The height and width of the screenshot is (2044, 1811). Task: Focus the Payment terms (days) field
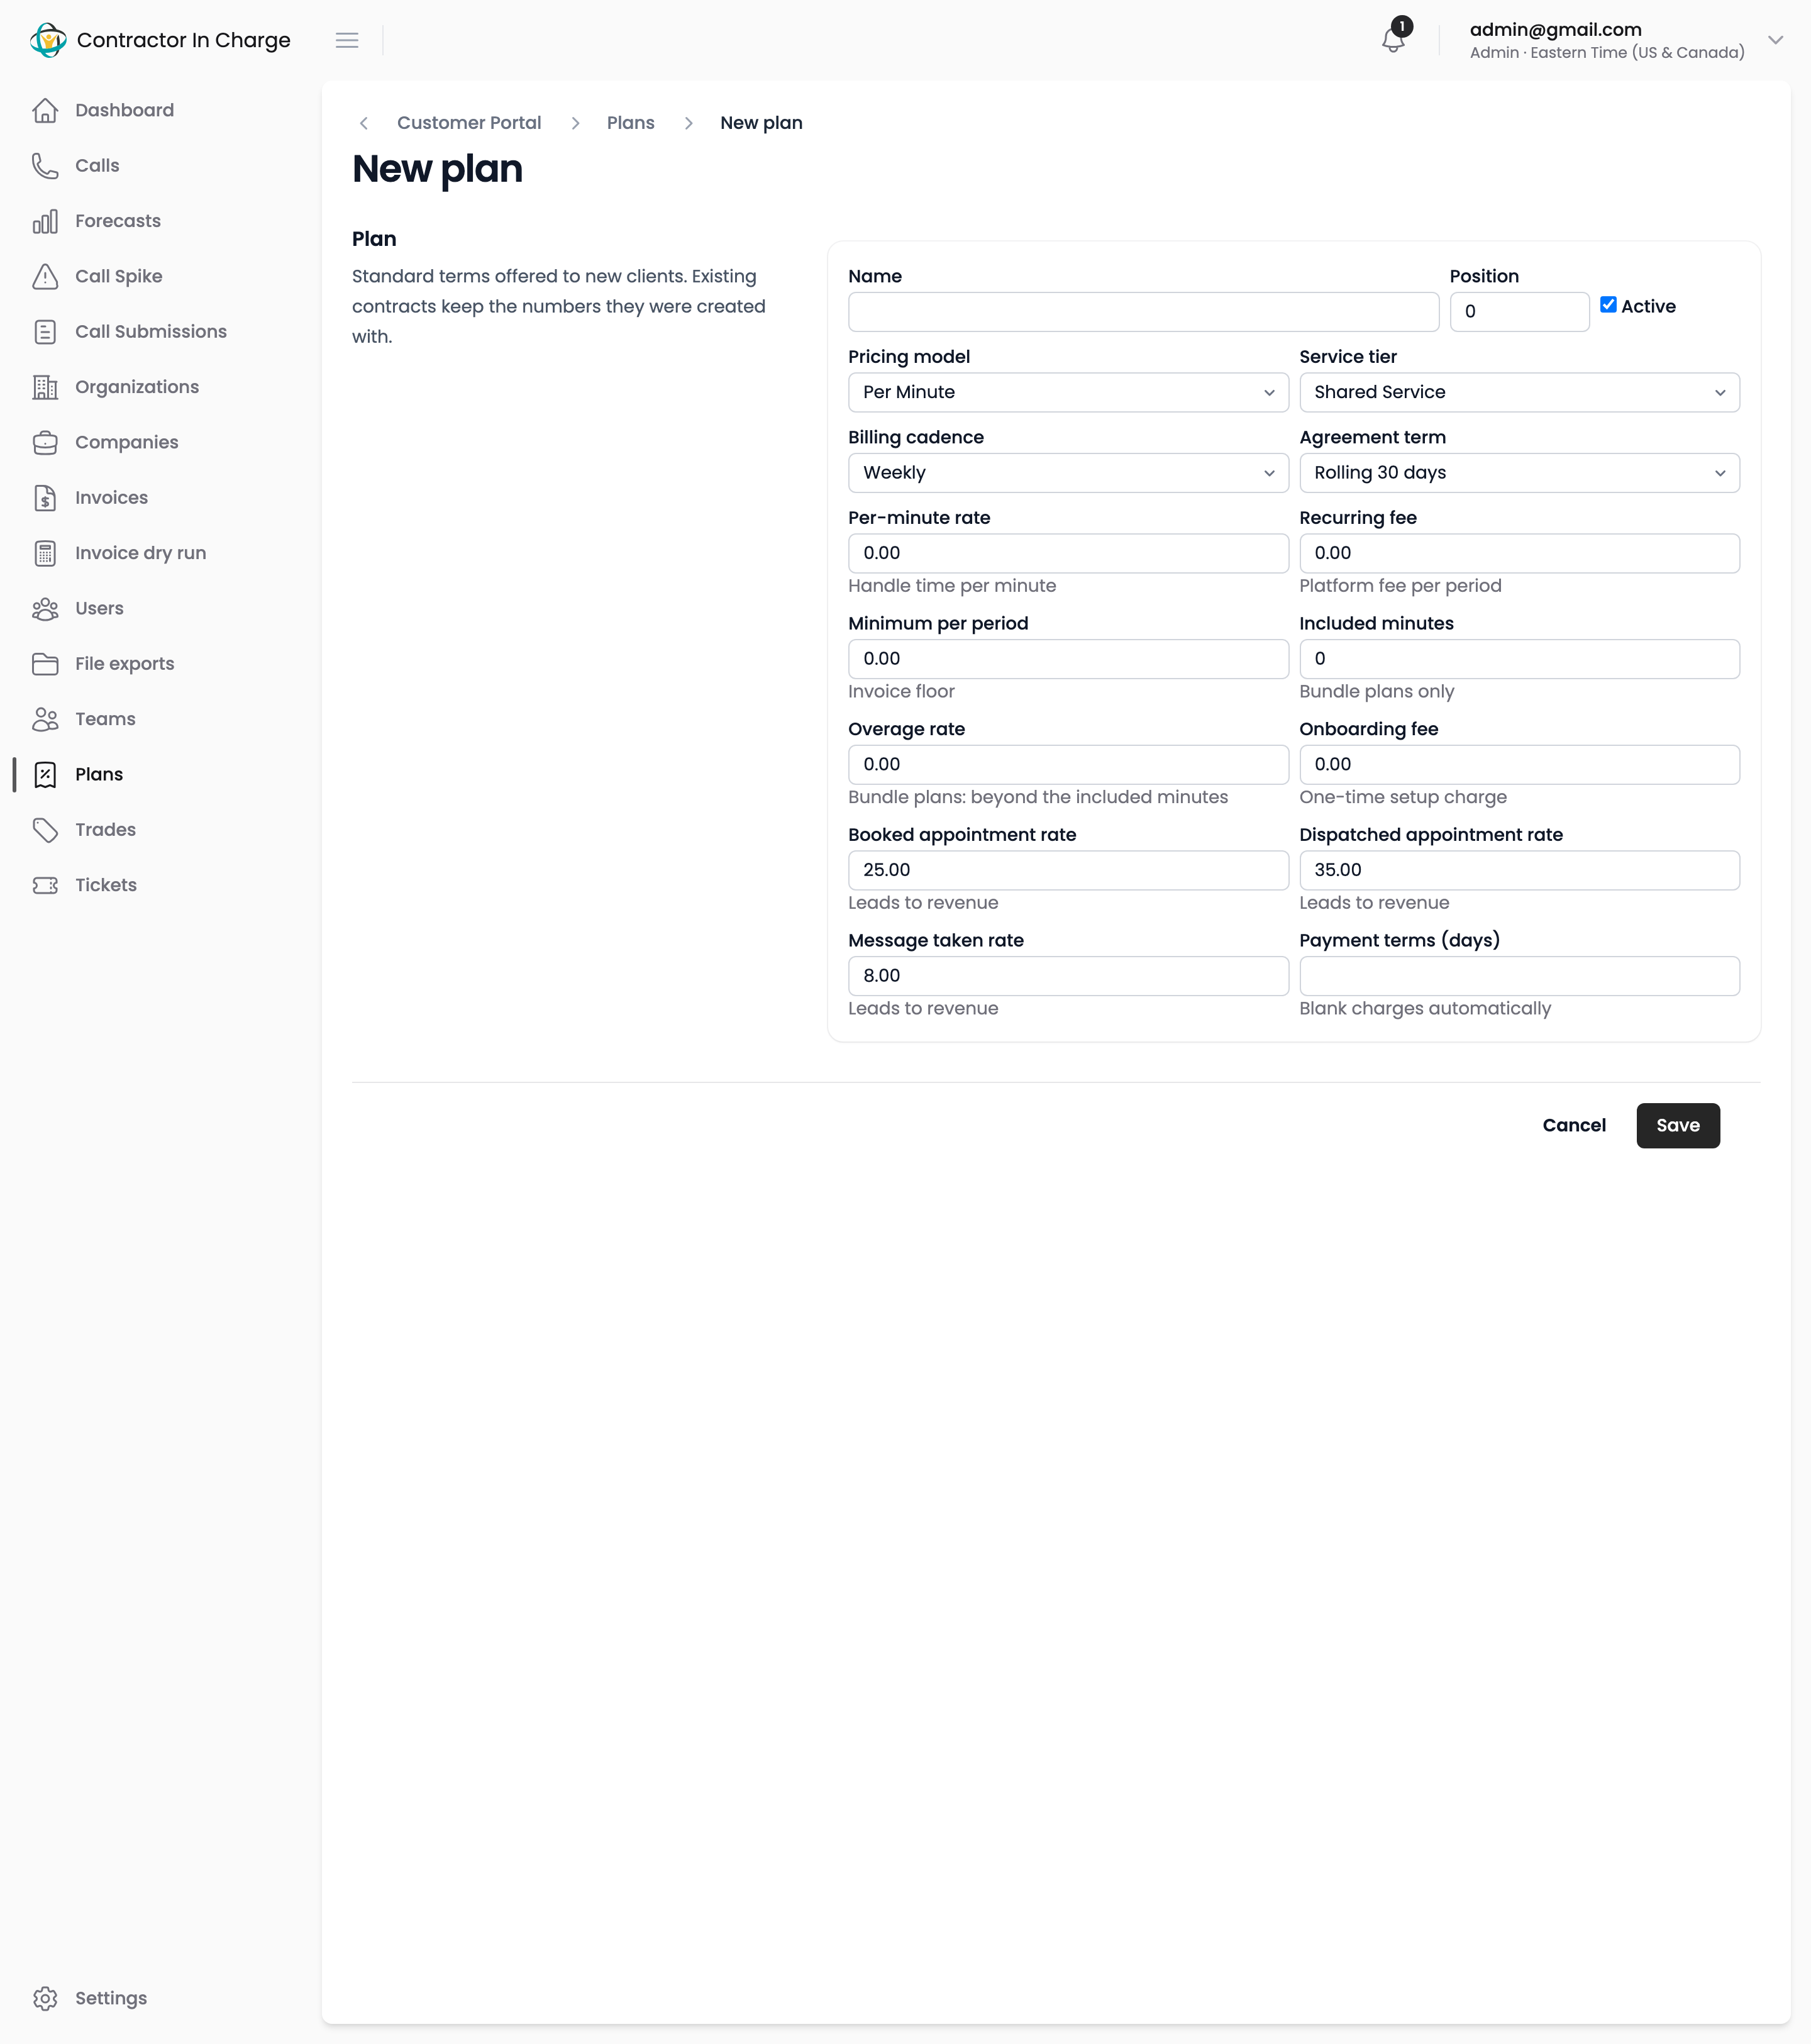(1519, 976)
